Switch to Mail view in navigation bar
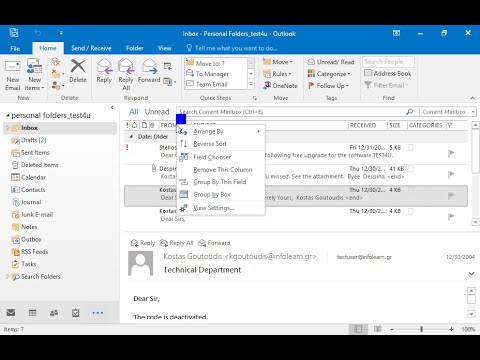Image resolution: width=480 pixels, height=360 pixels. (11, 312)
